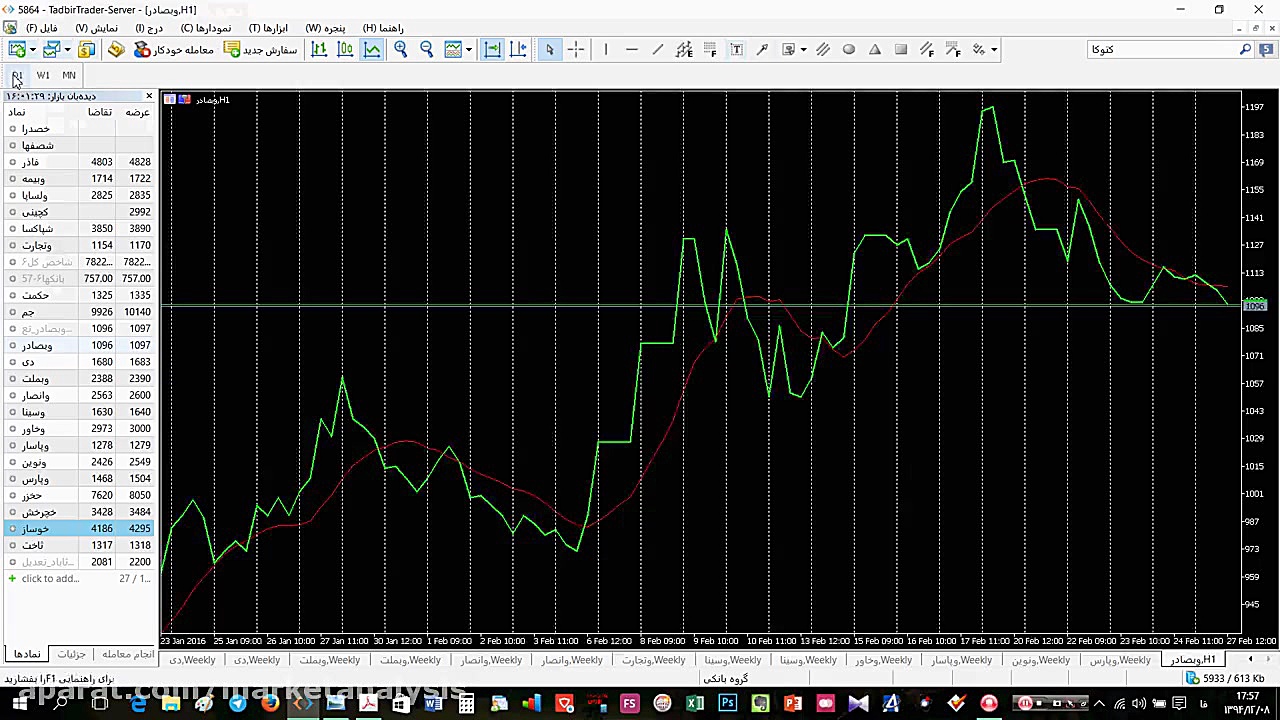Draw a horizontal line

click(631, 49)
